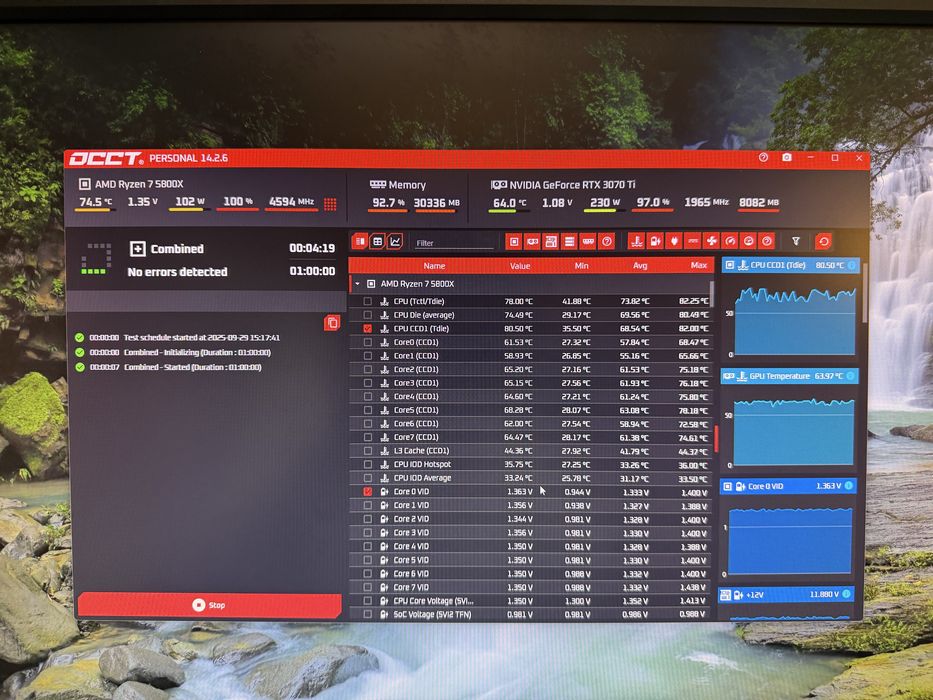Viewport: 933px width, 700px height.
Task: Check the CPU Die (average) row checkbox
Action: [368, 315]
